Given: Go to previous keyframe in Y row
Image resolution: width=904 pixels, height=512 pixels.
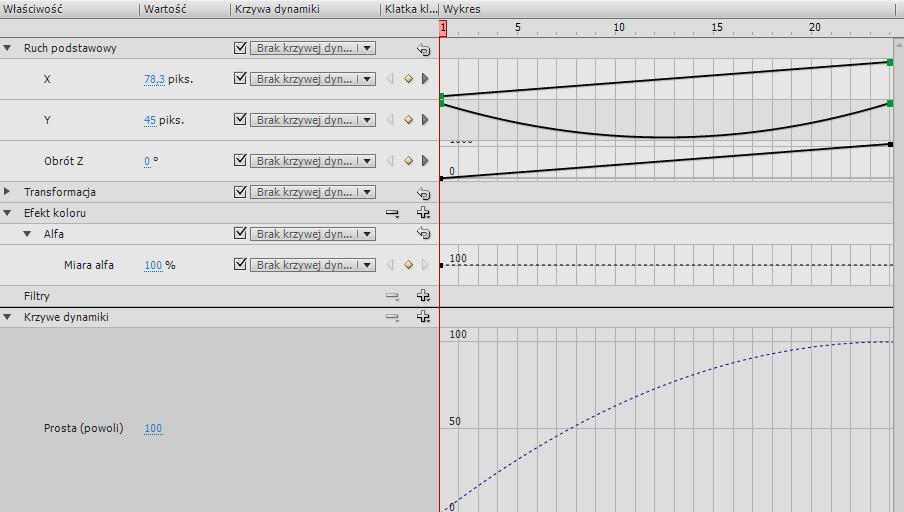Looking at the screenshot, I should coord(390,120).
